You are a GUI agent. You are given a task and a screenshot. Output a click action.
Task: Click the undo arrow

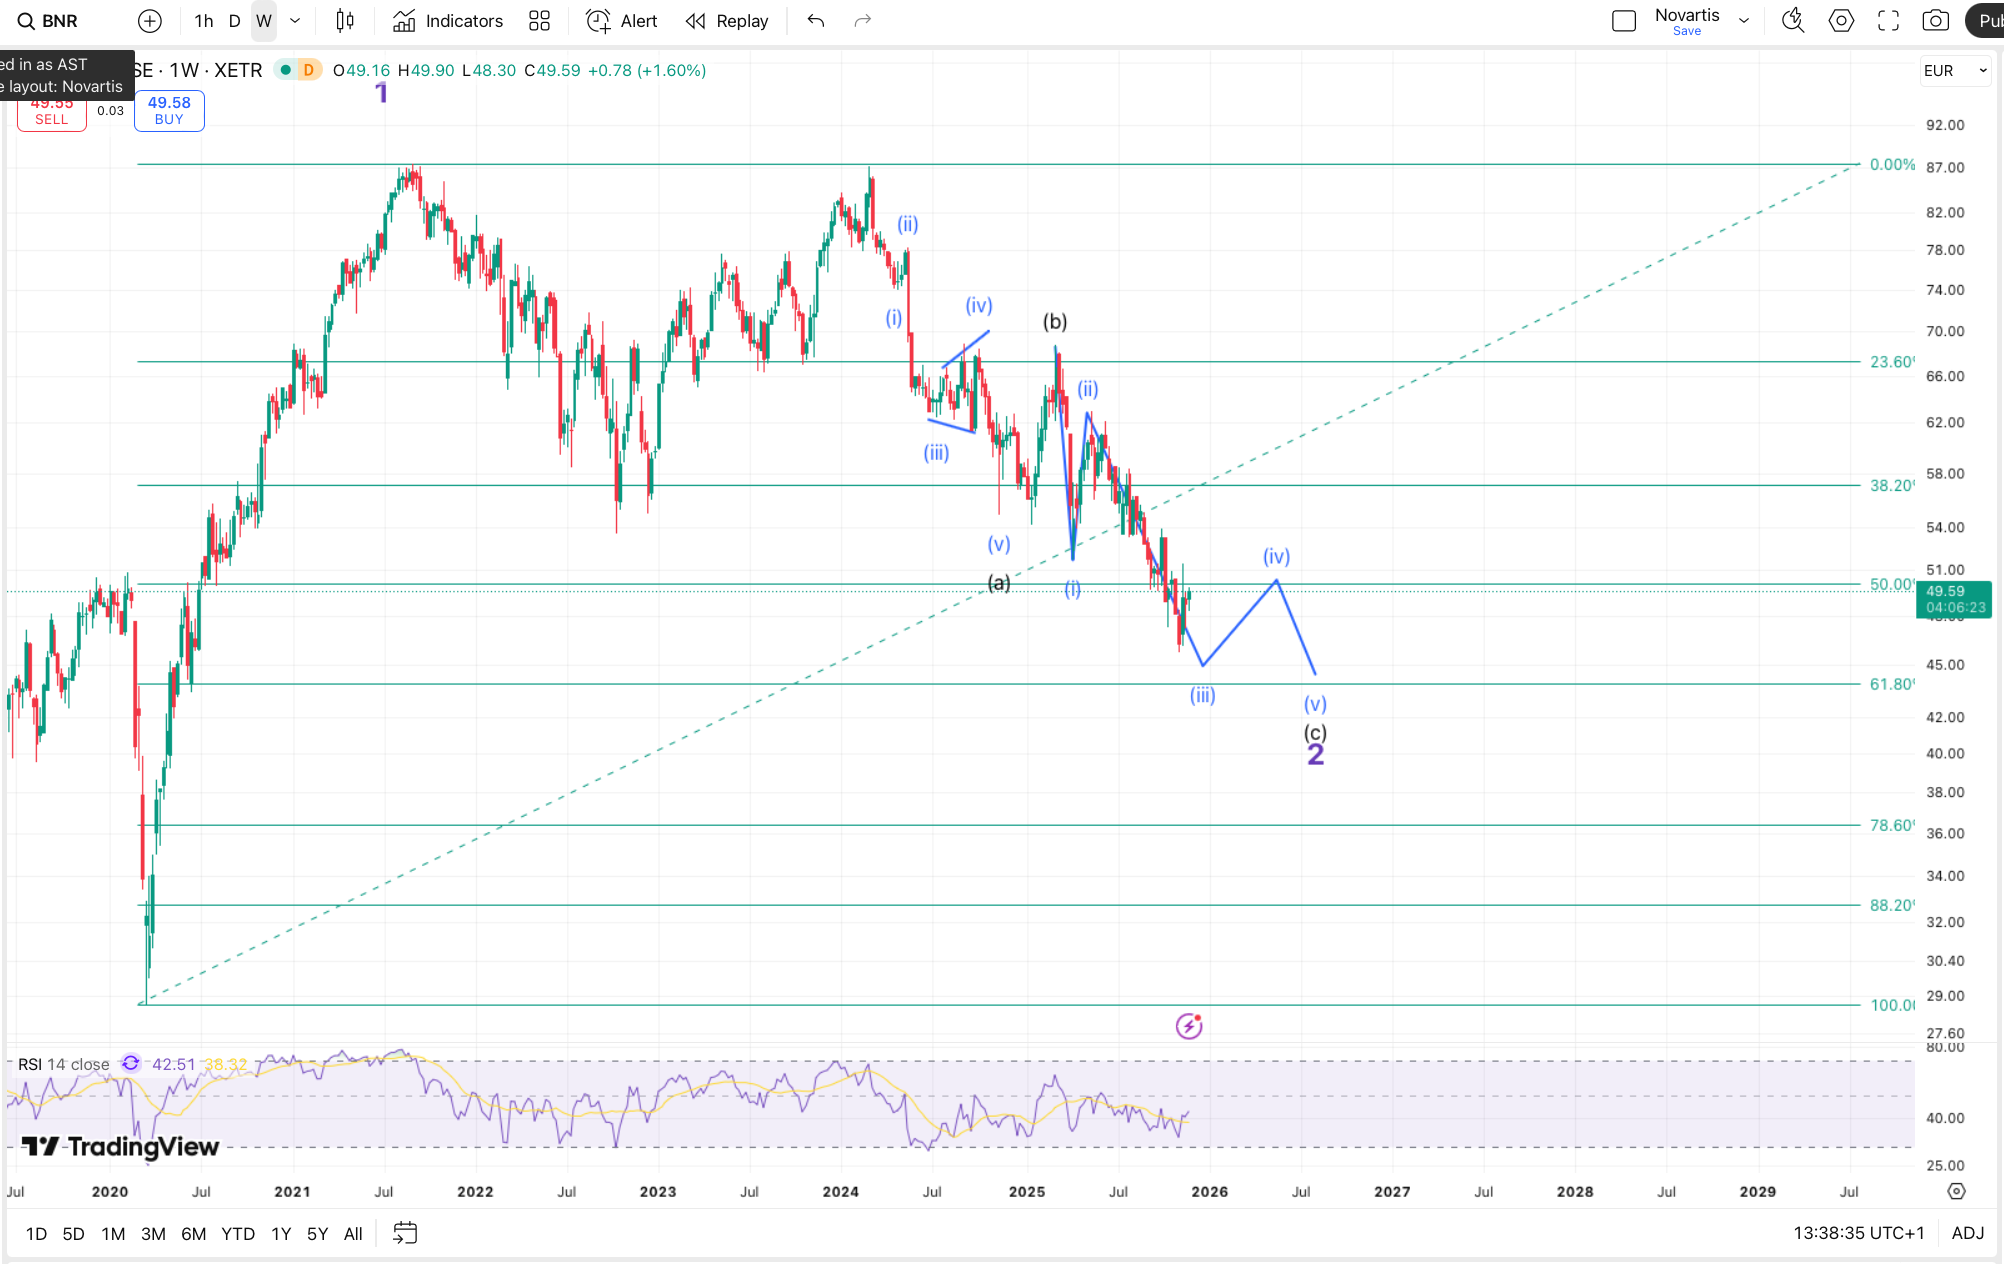coord(816,21)
